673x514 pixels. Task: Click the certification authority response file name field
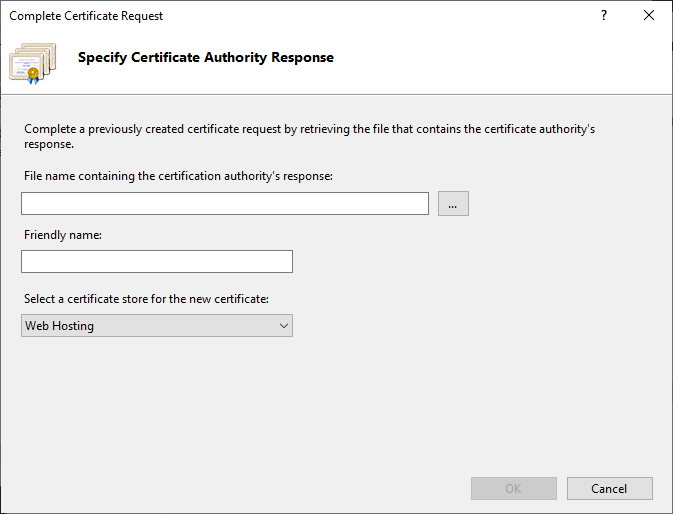pos(225,204)
